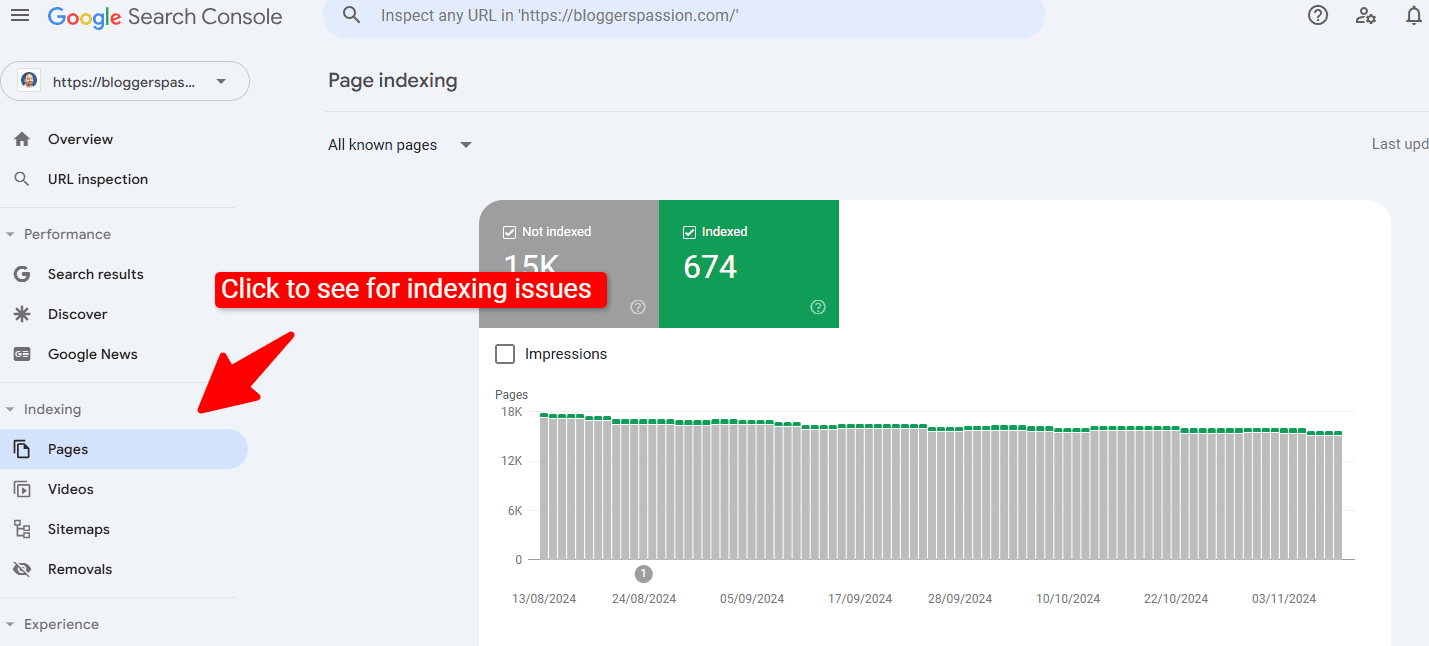
Task: Go to Search results report
Action: pyautogui.click(x=95, y=274)
